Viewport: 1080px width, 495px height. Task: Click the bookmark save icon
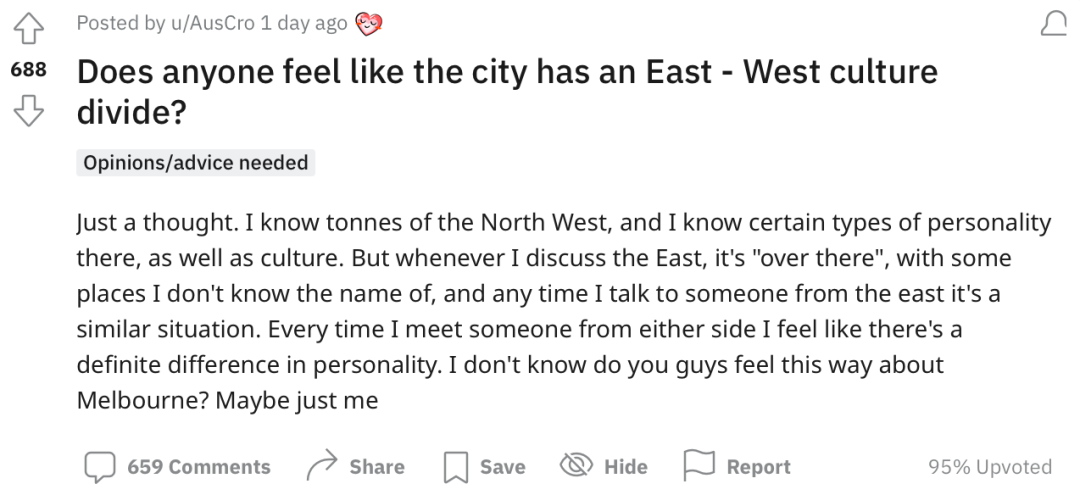tap(455, 467)
